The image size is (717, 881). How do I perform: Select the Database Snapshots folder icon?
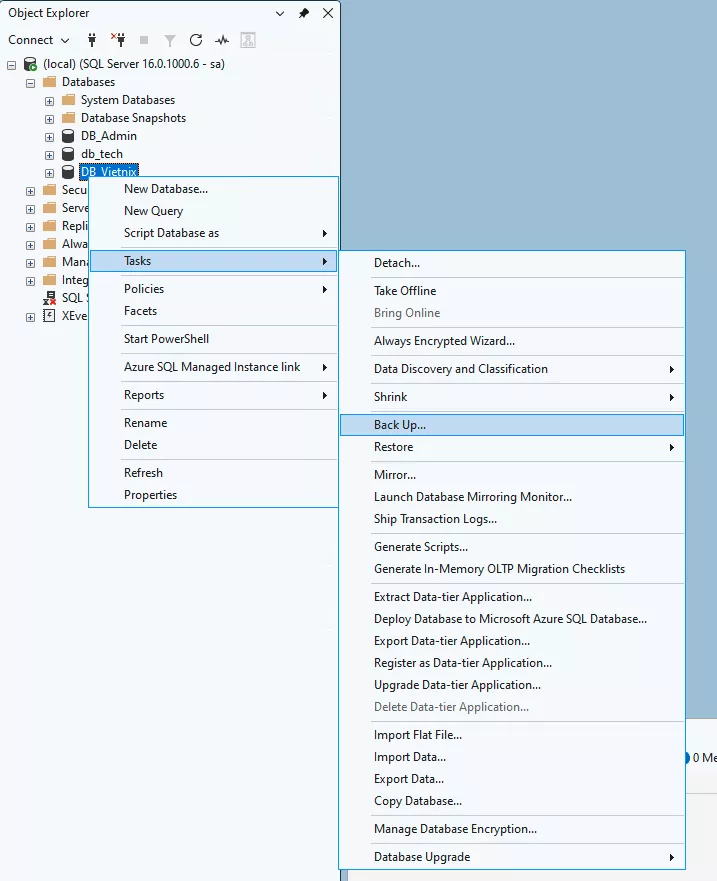click(69, 118)
